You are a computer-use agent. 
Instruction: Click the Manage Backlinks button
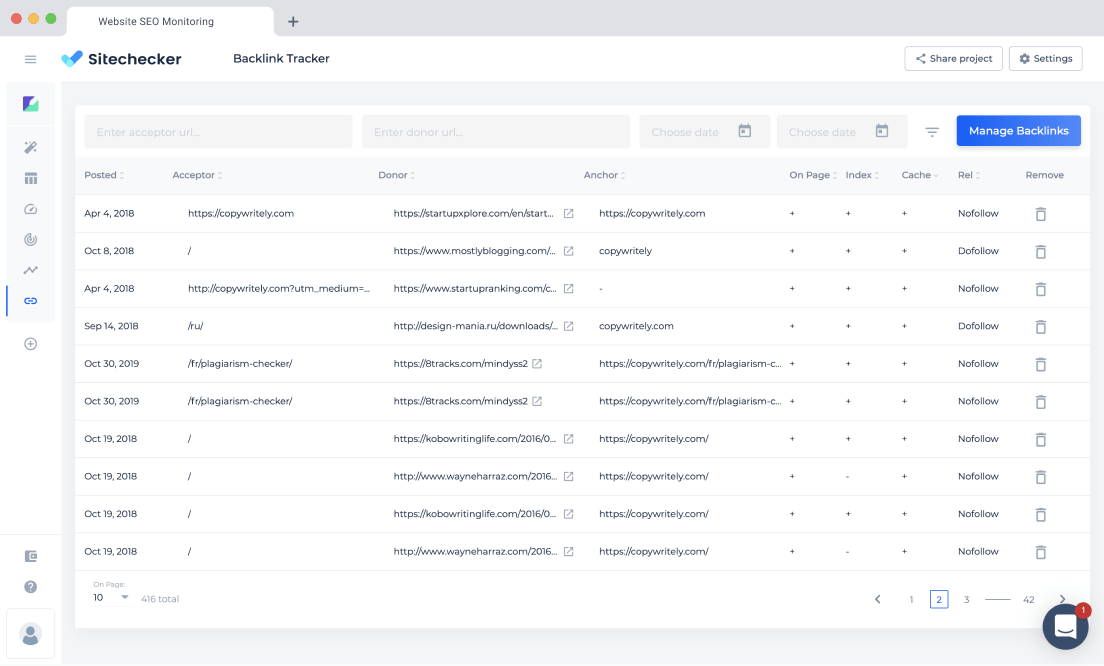[1018, 131]
